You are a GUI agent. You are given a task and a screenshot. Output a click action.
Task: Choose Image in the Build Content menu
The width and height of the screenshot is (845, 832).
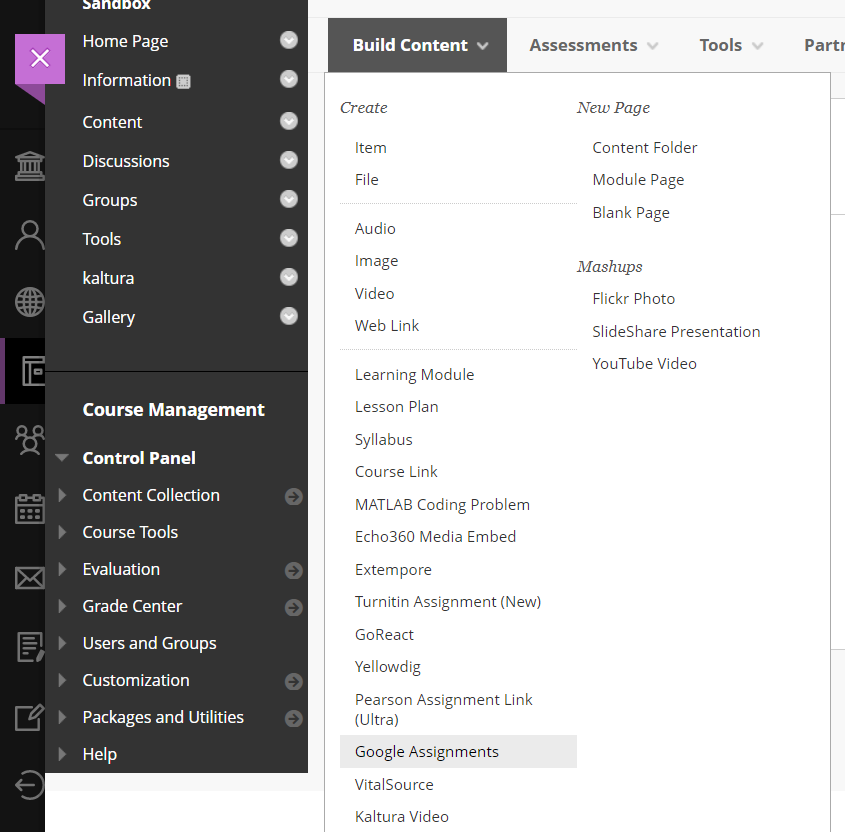pyautogui.click(x=376, y=261)
